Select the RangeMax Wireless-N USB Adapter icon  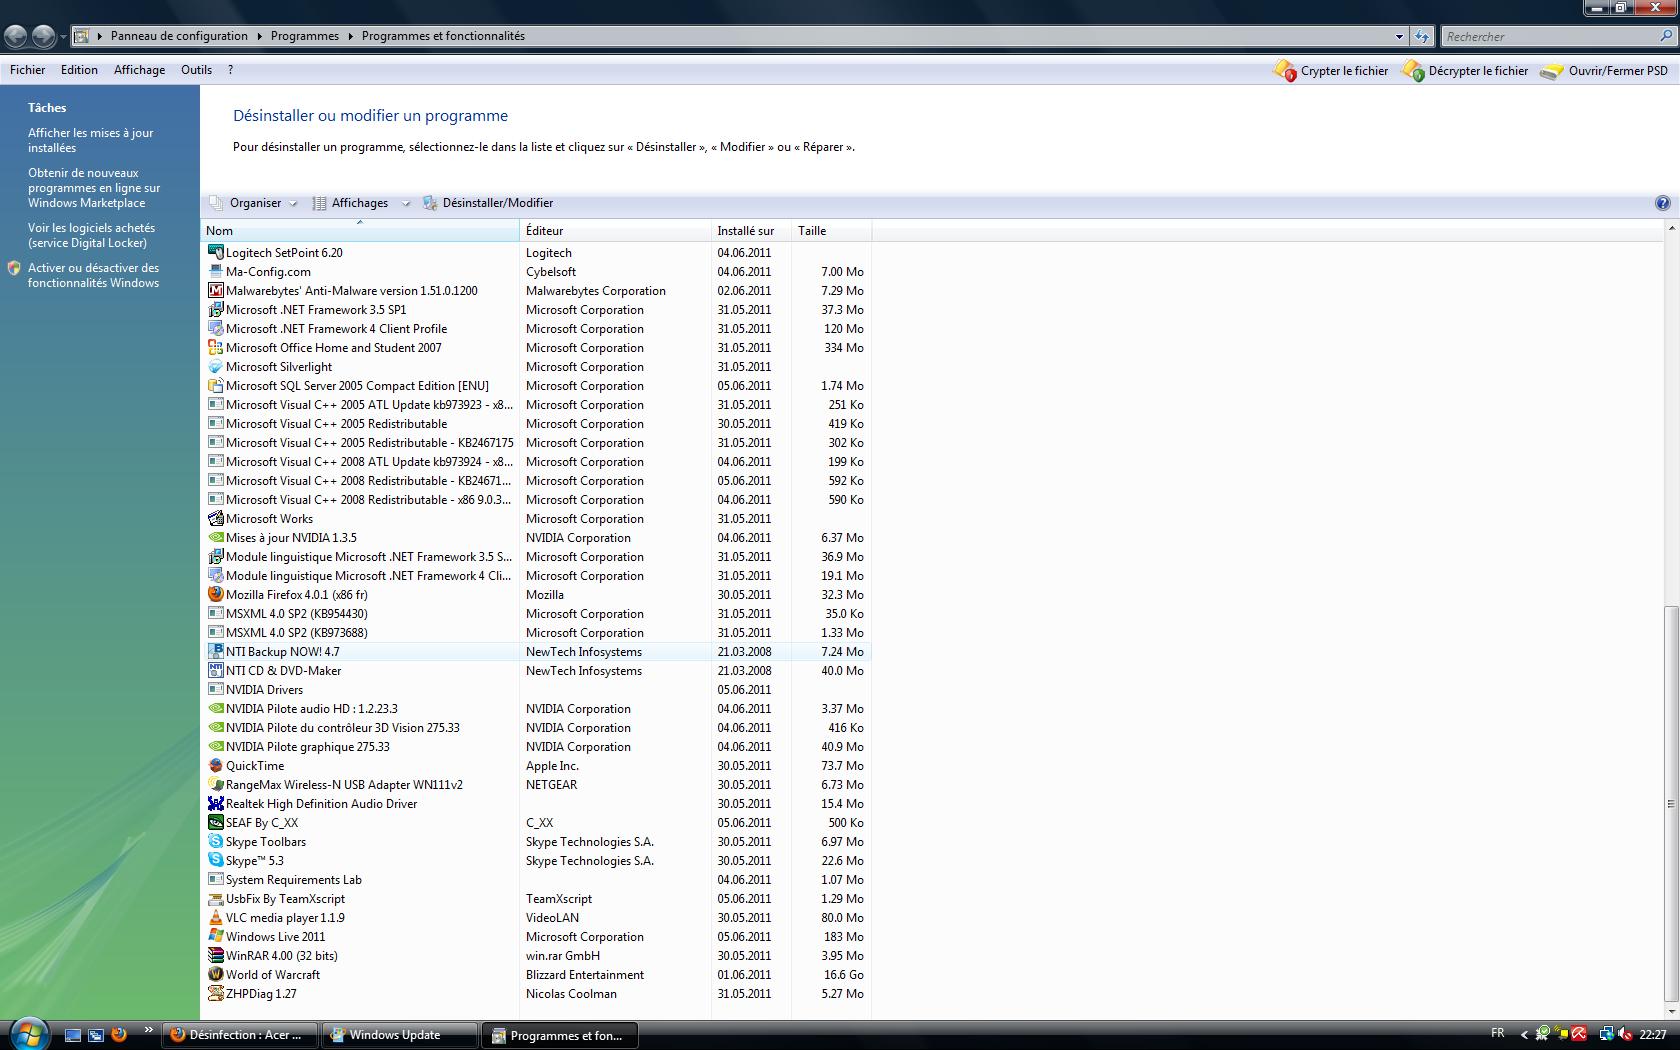(x=215, y=785)
